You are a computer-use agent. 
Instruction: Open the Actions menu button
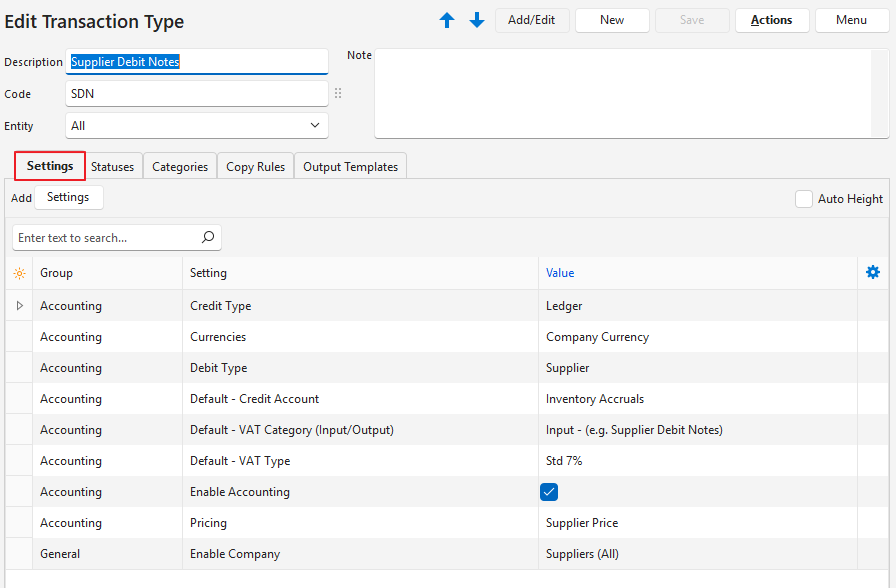[772, 21]
